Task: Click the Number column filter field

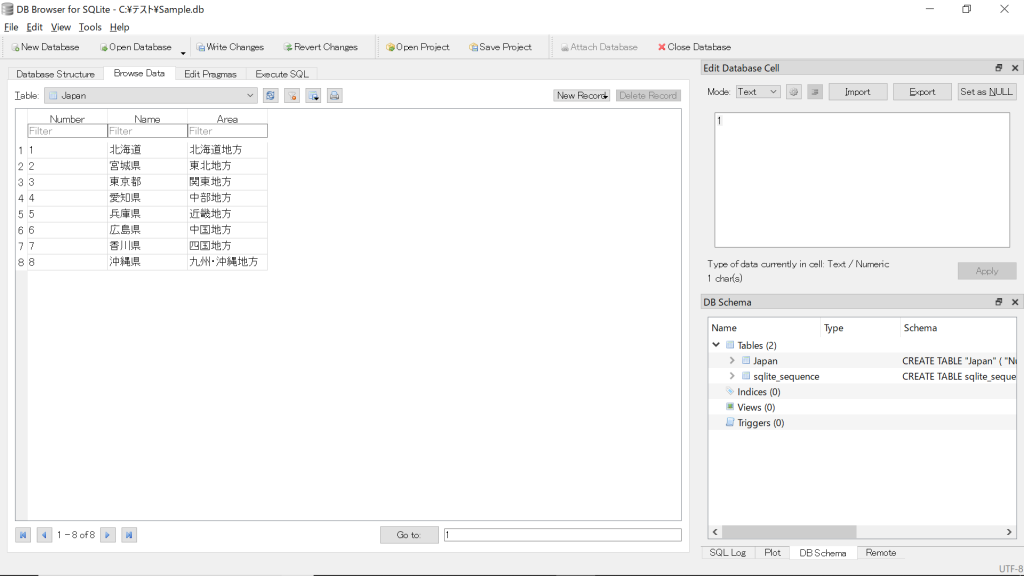Action: pos(67,131)
